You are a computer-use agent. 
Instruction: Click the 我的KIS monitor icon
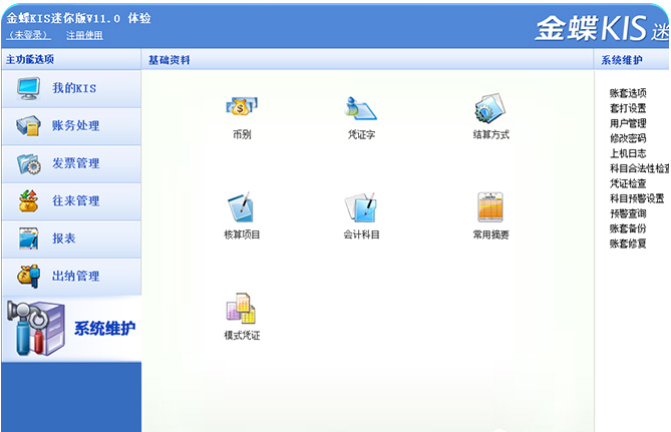tap(29, 88)
